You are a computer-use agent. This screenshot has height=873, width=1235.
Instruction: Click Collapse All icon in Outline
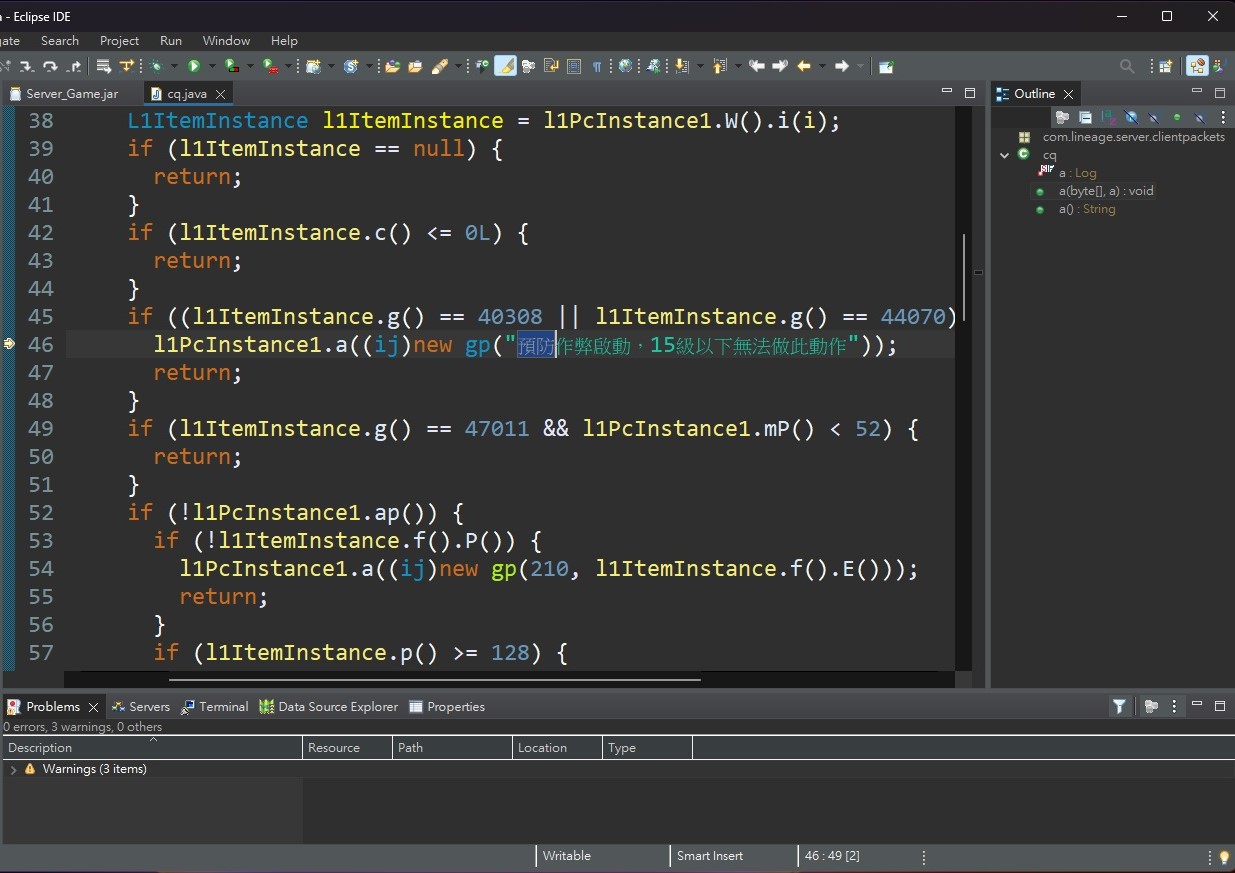pos(1085,117)
